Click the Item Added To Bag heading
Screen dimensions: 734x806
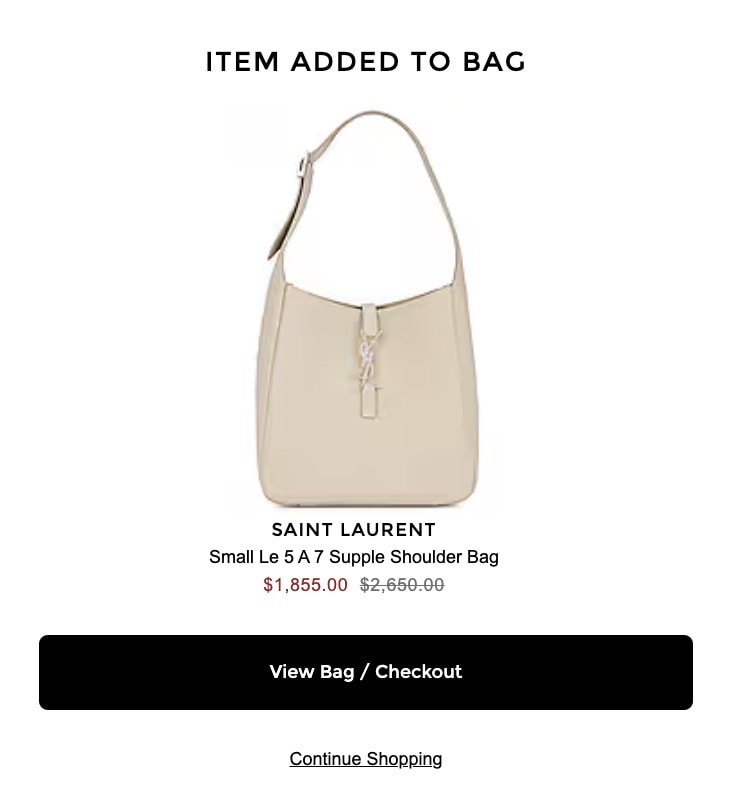coord(366,62)
